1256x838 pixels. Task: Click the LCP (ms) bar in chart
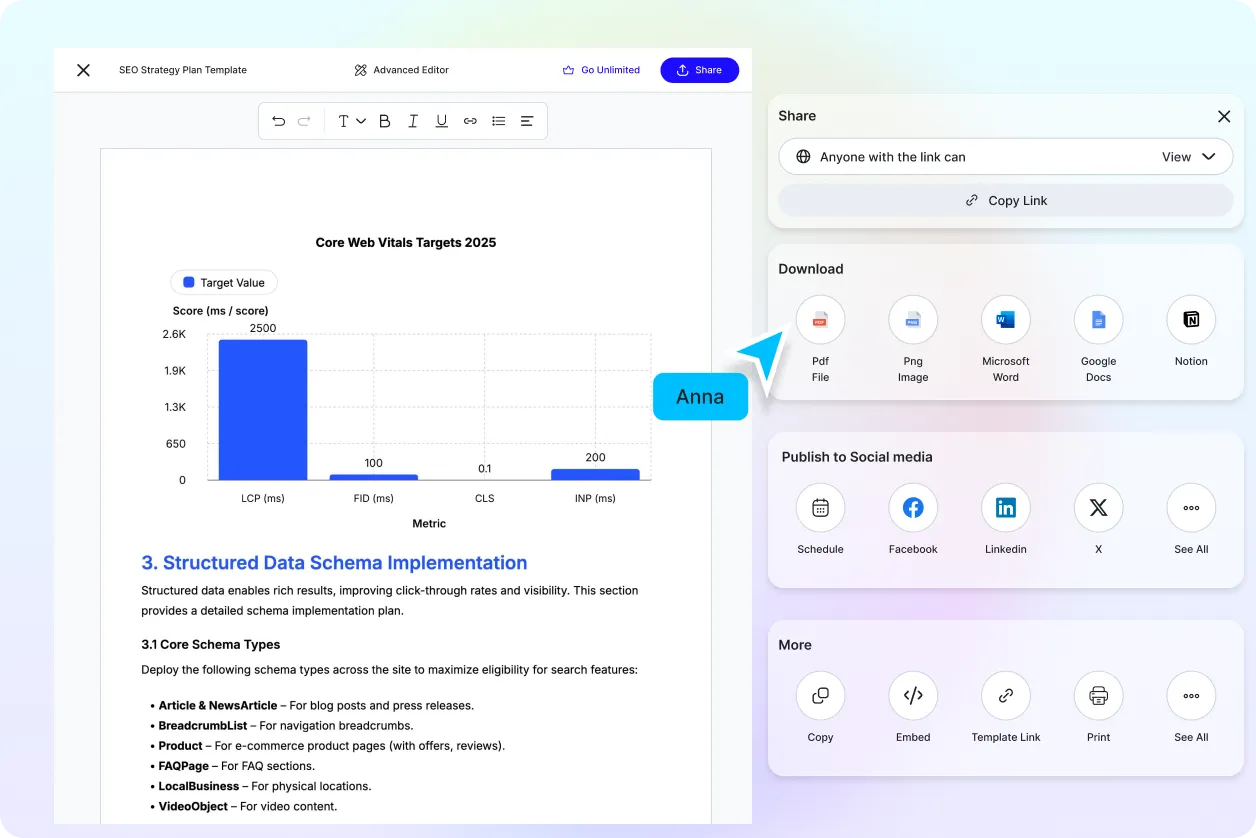[263, 410]
